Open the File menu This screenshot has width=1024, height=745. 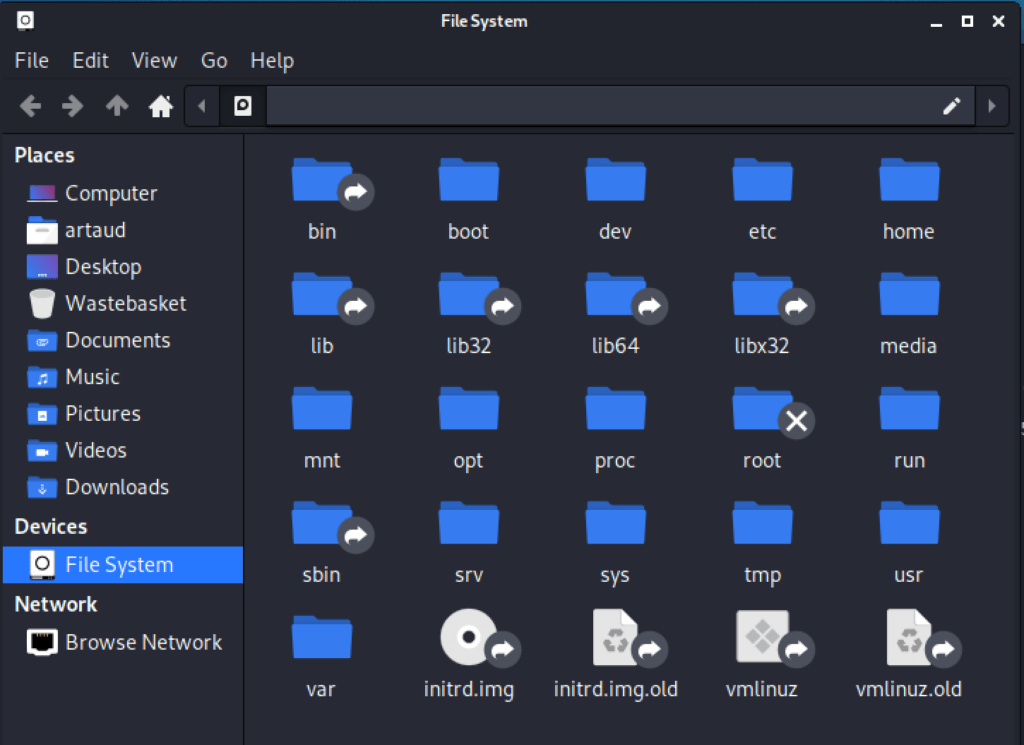point(31,61)
